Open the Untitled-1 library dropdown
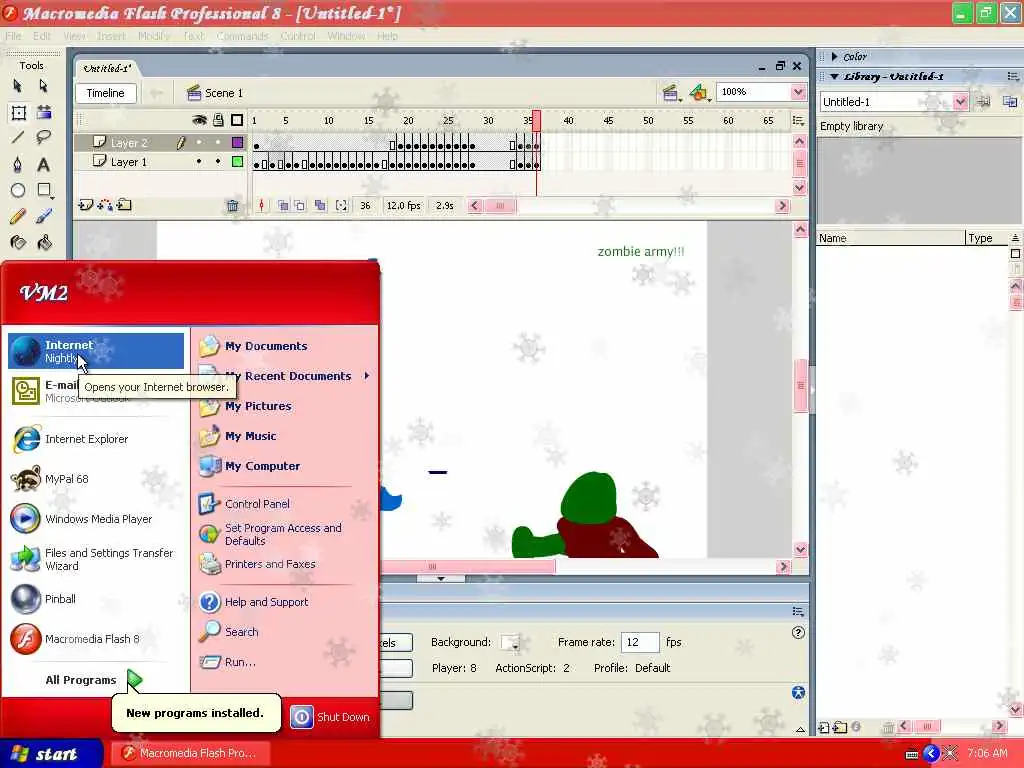The width and height of the screenshot is (1024, 768). 959,102
